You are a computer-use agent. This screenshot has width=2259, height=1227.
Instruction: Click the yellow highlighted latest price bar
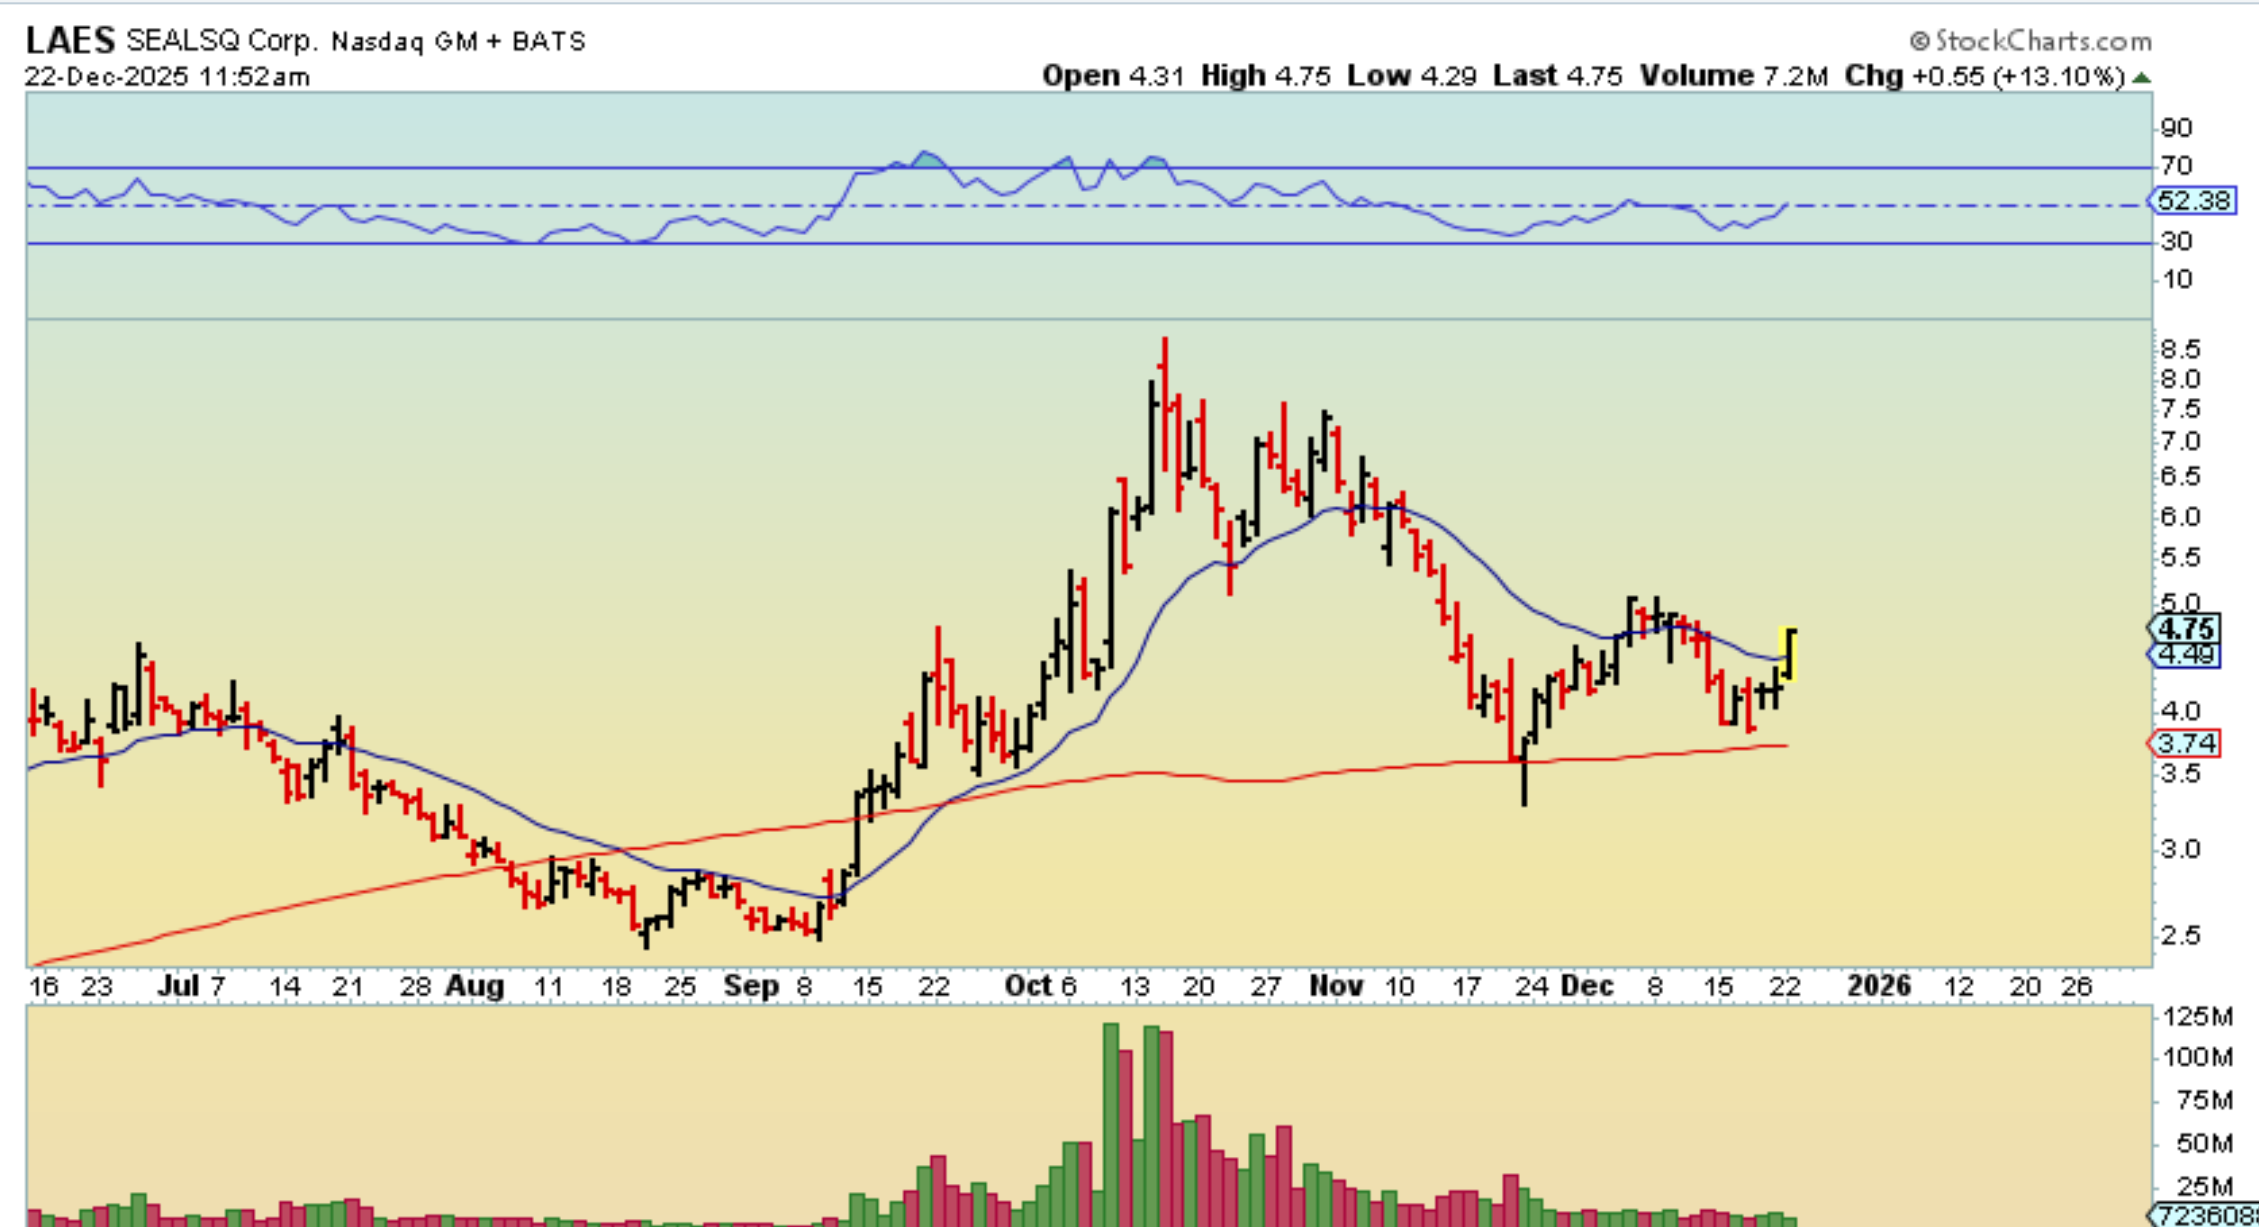1789,655
